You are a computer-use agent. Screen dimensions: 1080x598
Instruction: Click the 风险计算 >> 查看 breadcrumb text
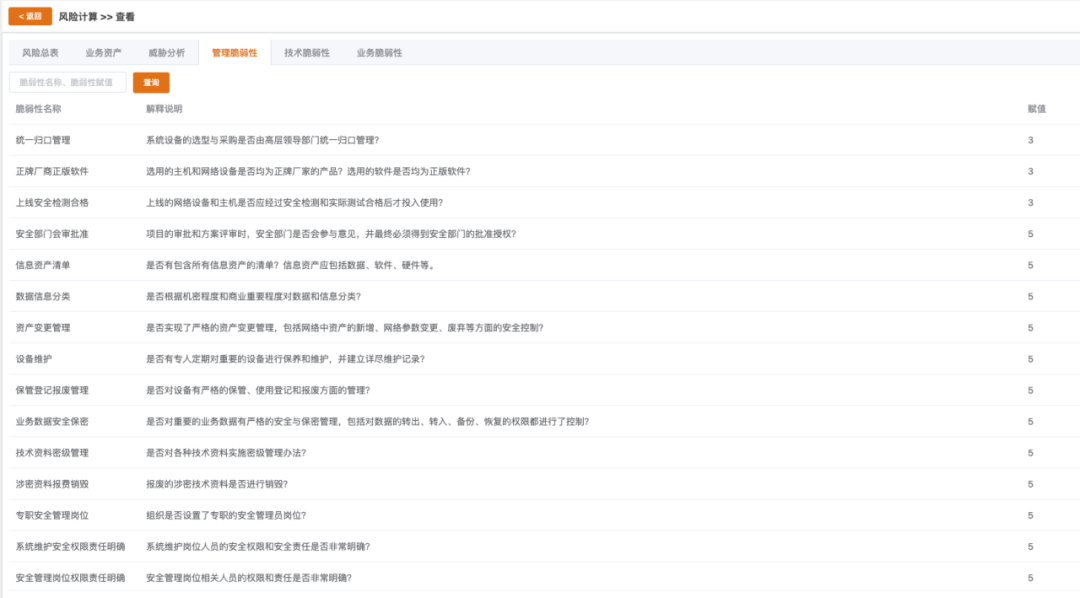coord(96,17)
